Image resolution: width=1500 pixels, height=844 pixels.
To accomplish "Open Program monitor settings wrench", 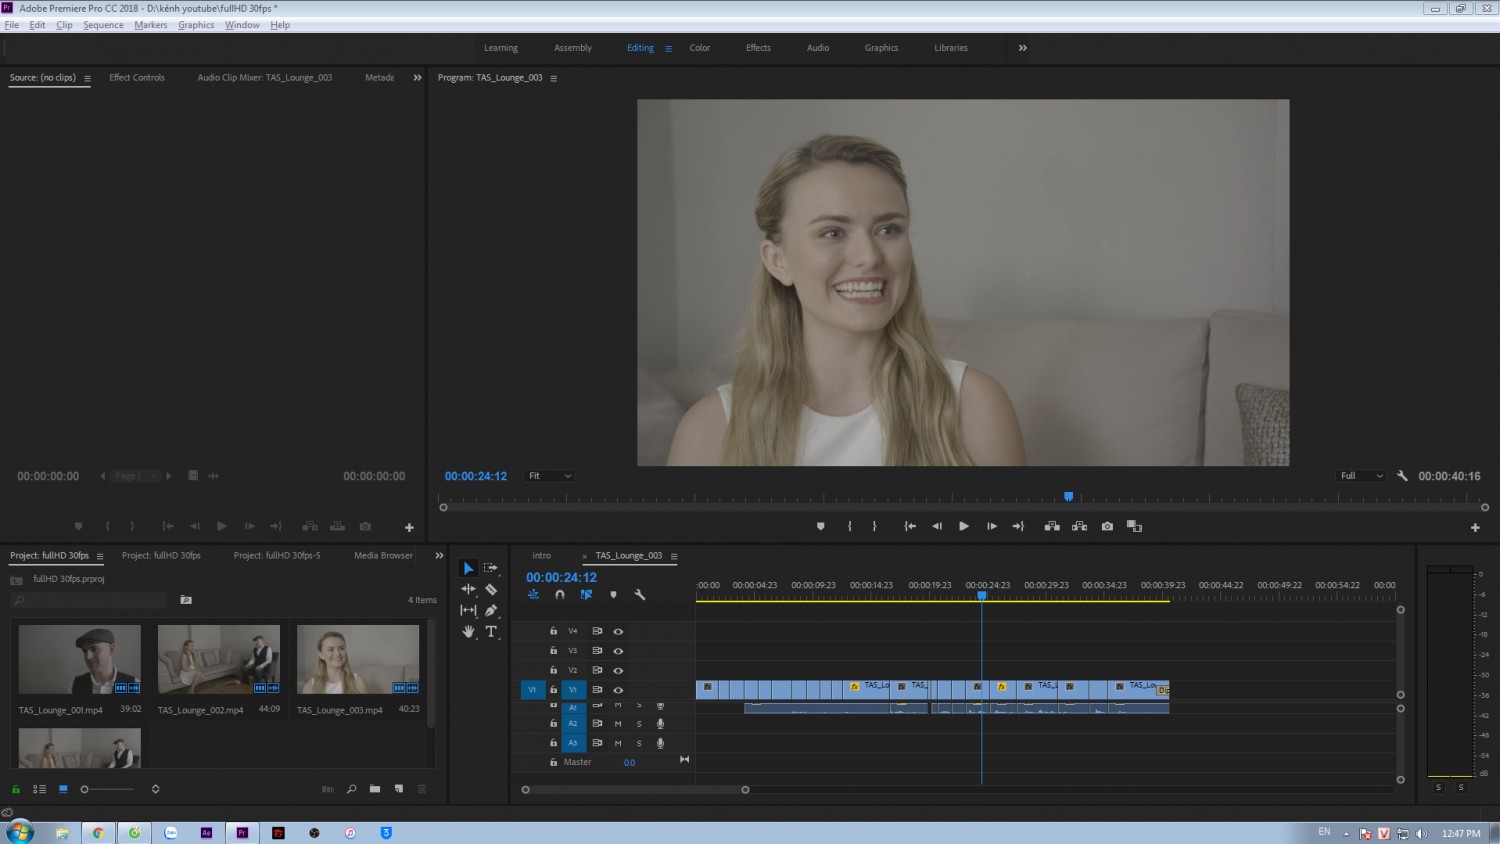I will [x=1402, y=476].
